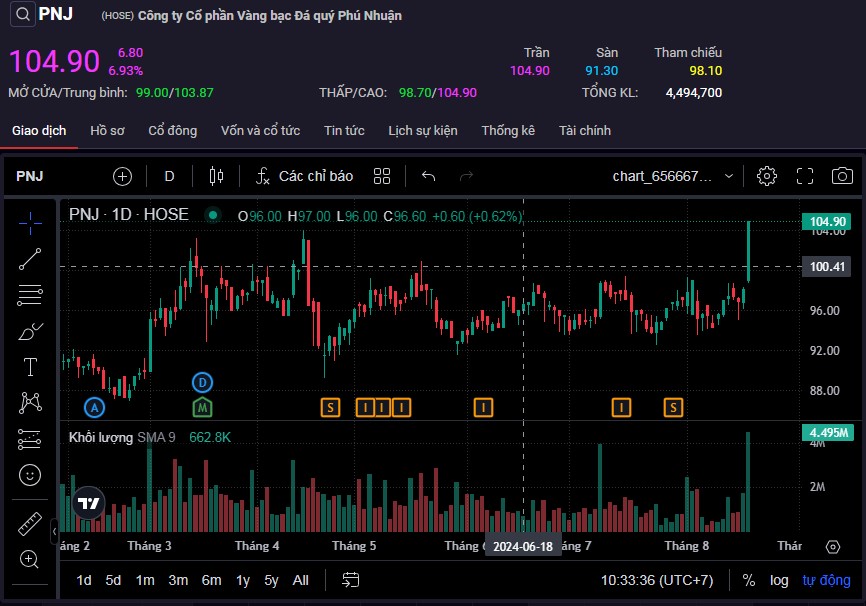The width and height of the screenshot is (866, 606).
Task: Enter fullscreen chart mode
Action: (805, 176)
